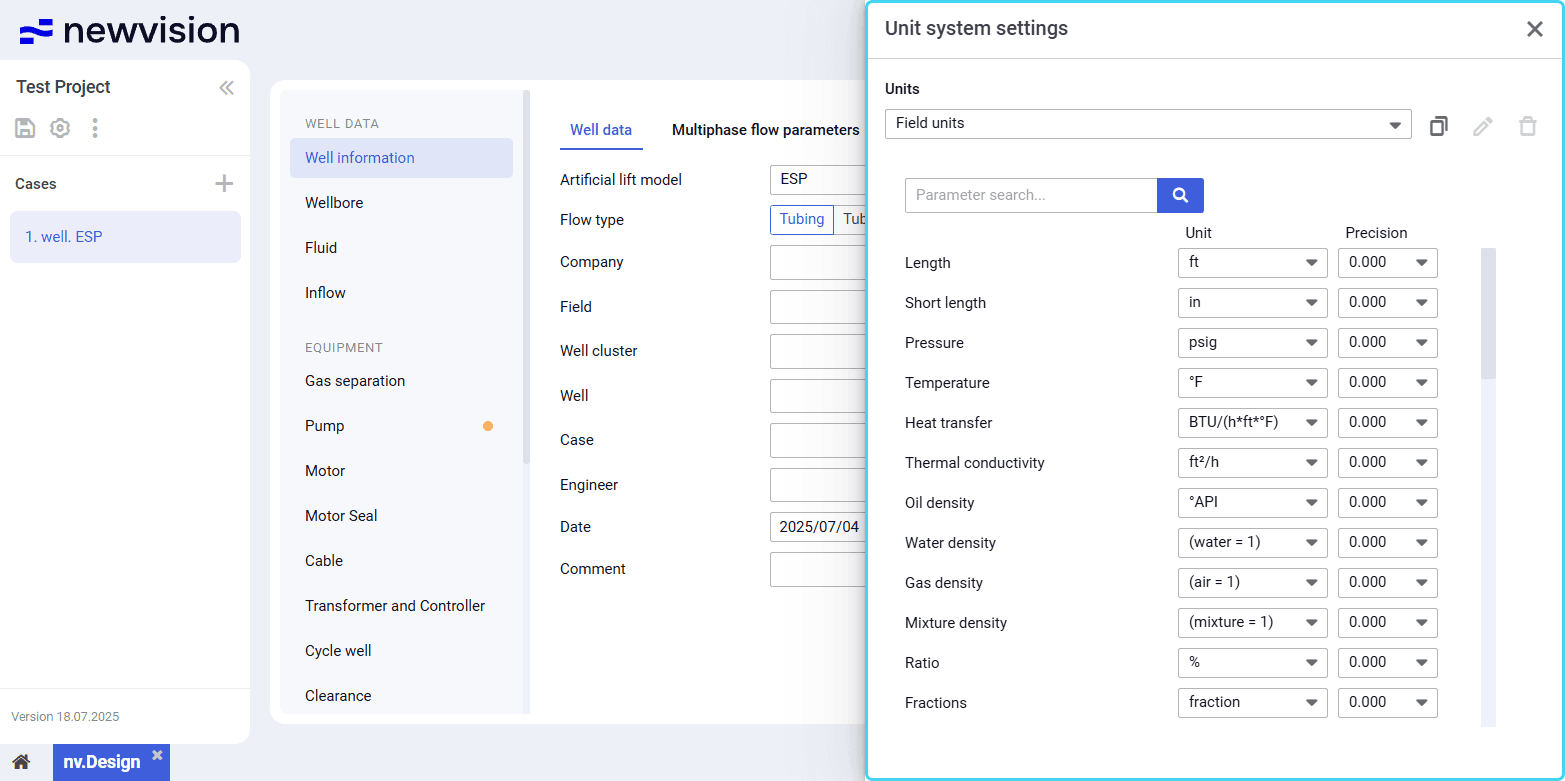The width and height of the screenshot is (1565, 781).
Task: Expand the Pressure unit dropdown
Action: tap(1252, 343)
